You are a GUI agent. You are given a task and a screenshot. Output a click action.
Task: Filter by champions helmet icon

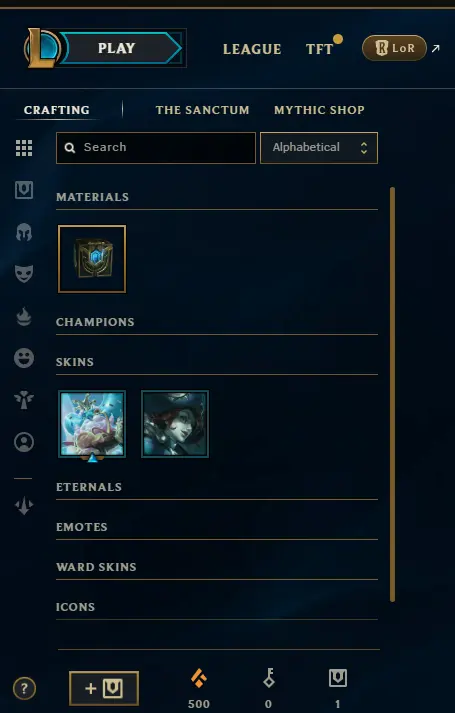pos(24,232)
